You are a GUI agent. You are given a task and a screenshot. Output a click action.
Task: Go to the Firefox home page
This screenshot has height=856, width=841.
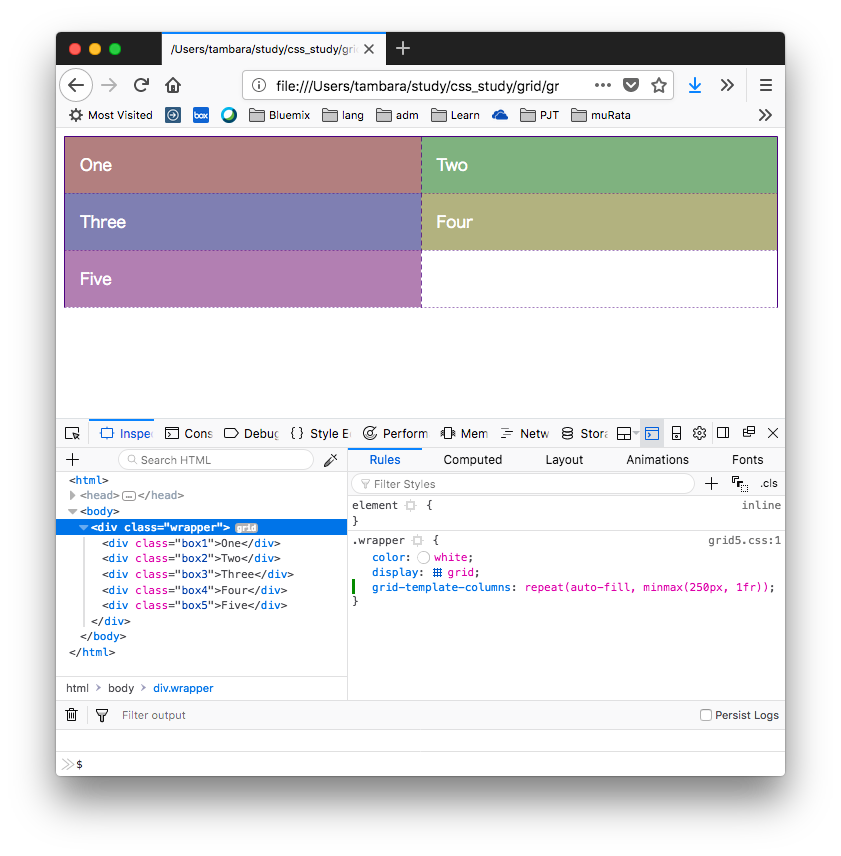pyautogui.click(x=173, y=85)
